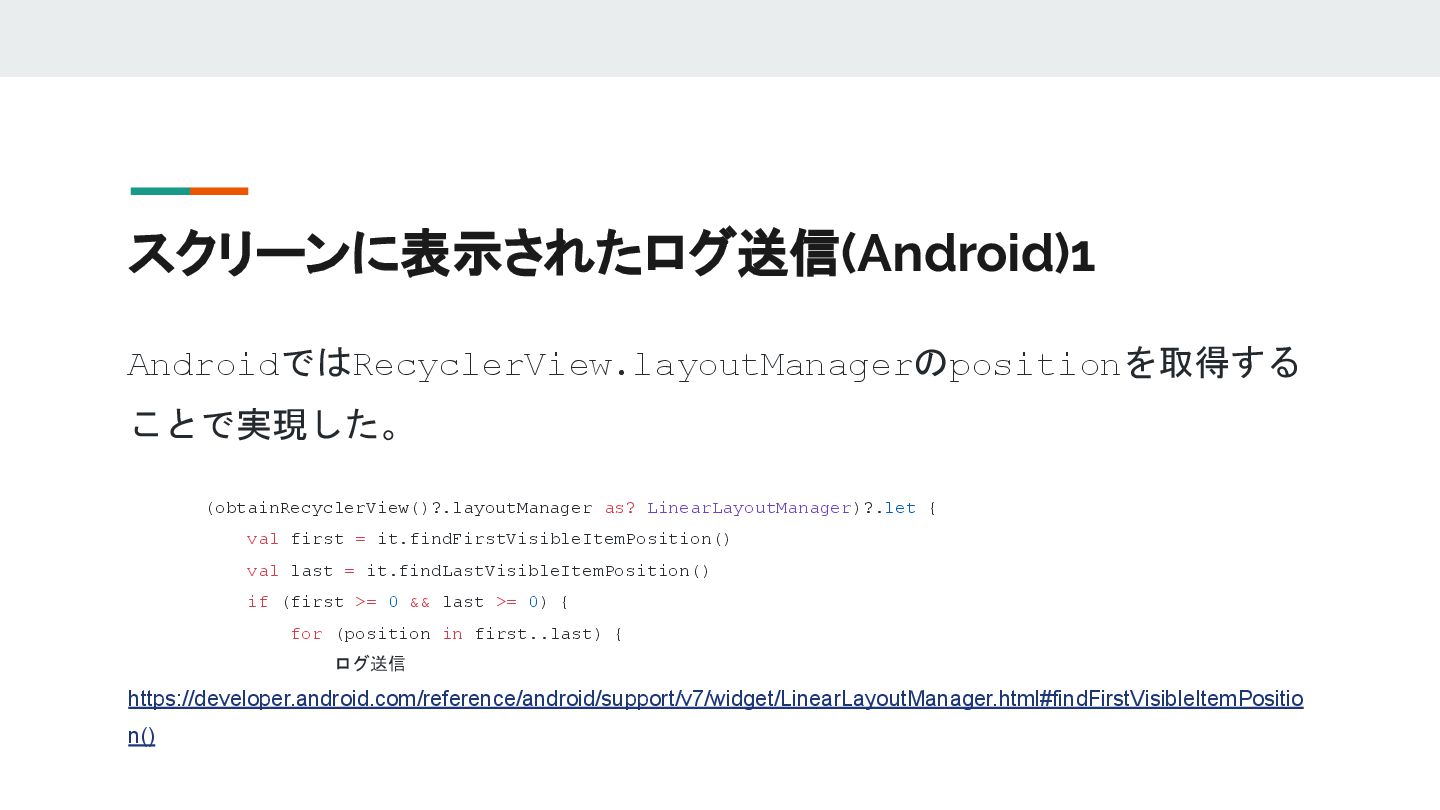Click the code line 'val last = it.findLastVisibleItemPosition()'
Image resolution: width=1440 pixels, height=810 pixels.
tap(478, 571)
